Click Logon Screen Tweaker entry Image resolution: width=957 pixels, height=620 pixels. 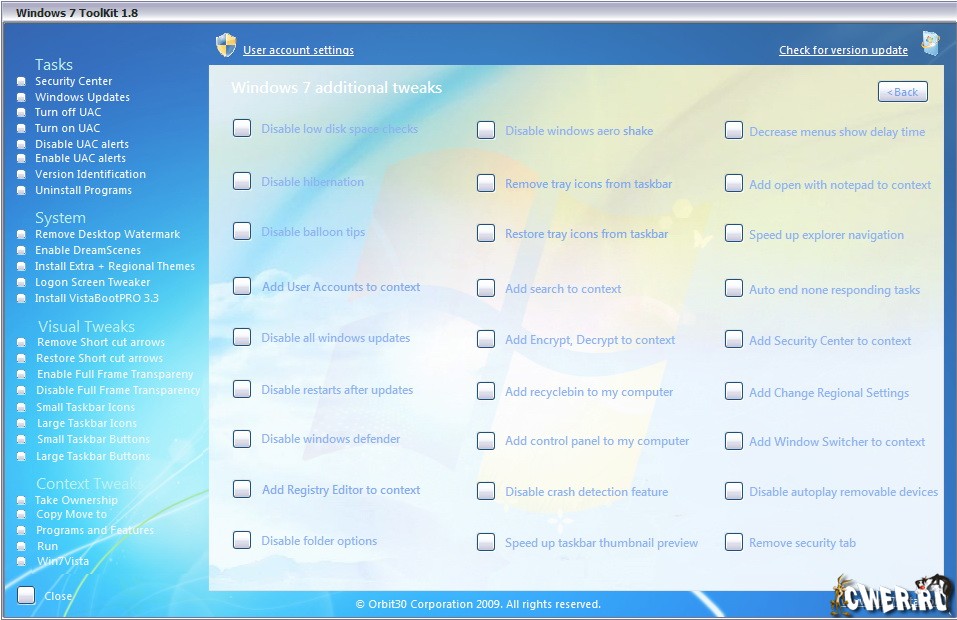coord(92,282)
